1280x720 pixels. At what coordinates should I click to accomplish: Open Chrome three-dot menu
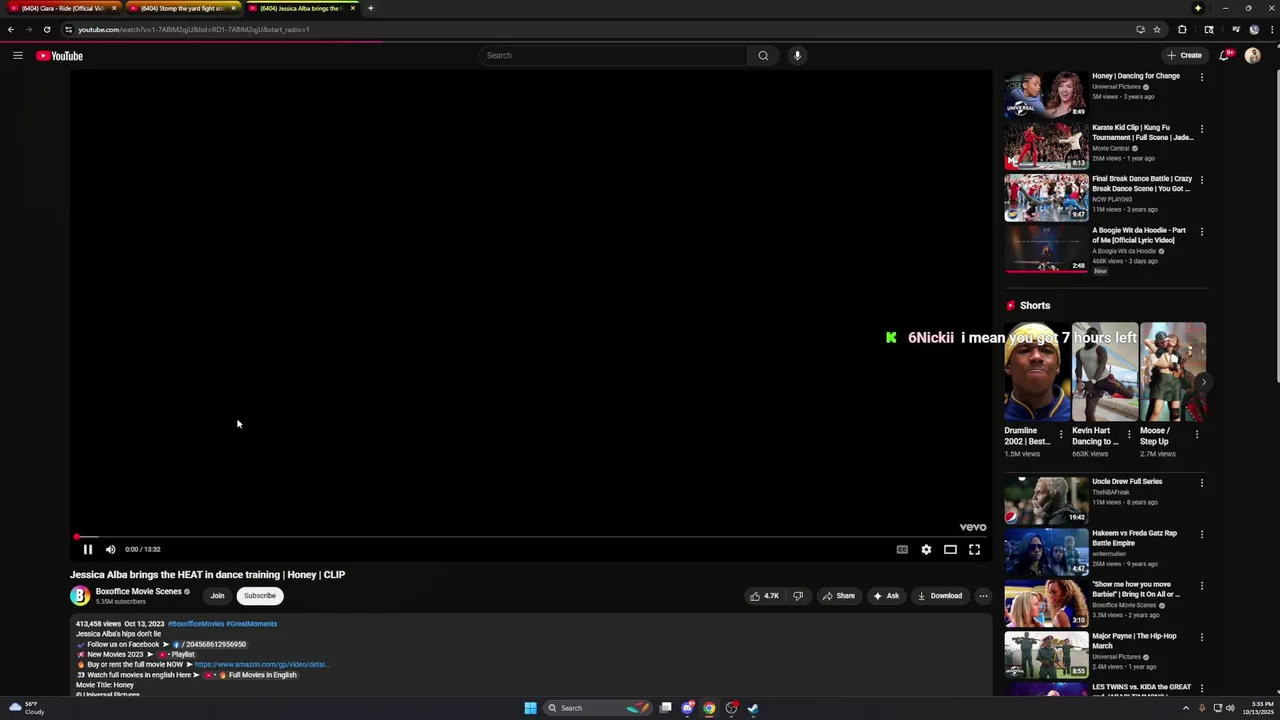(1271, 29)
